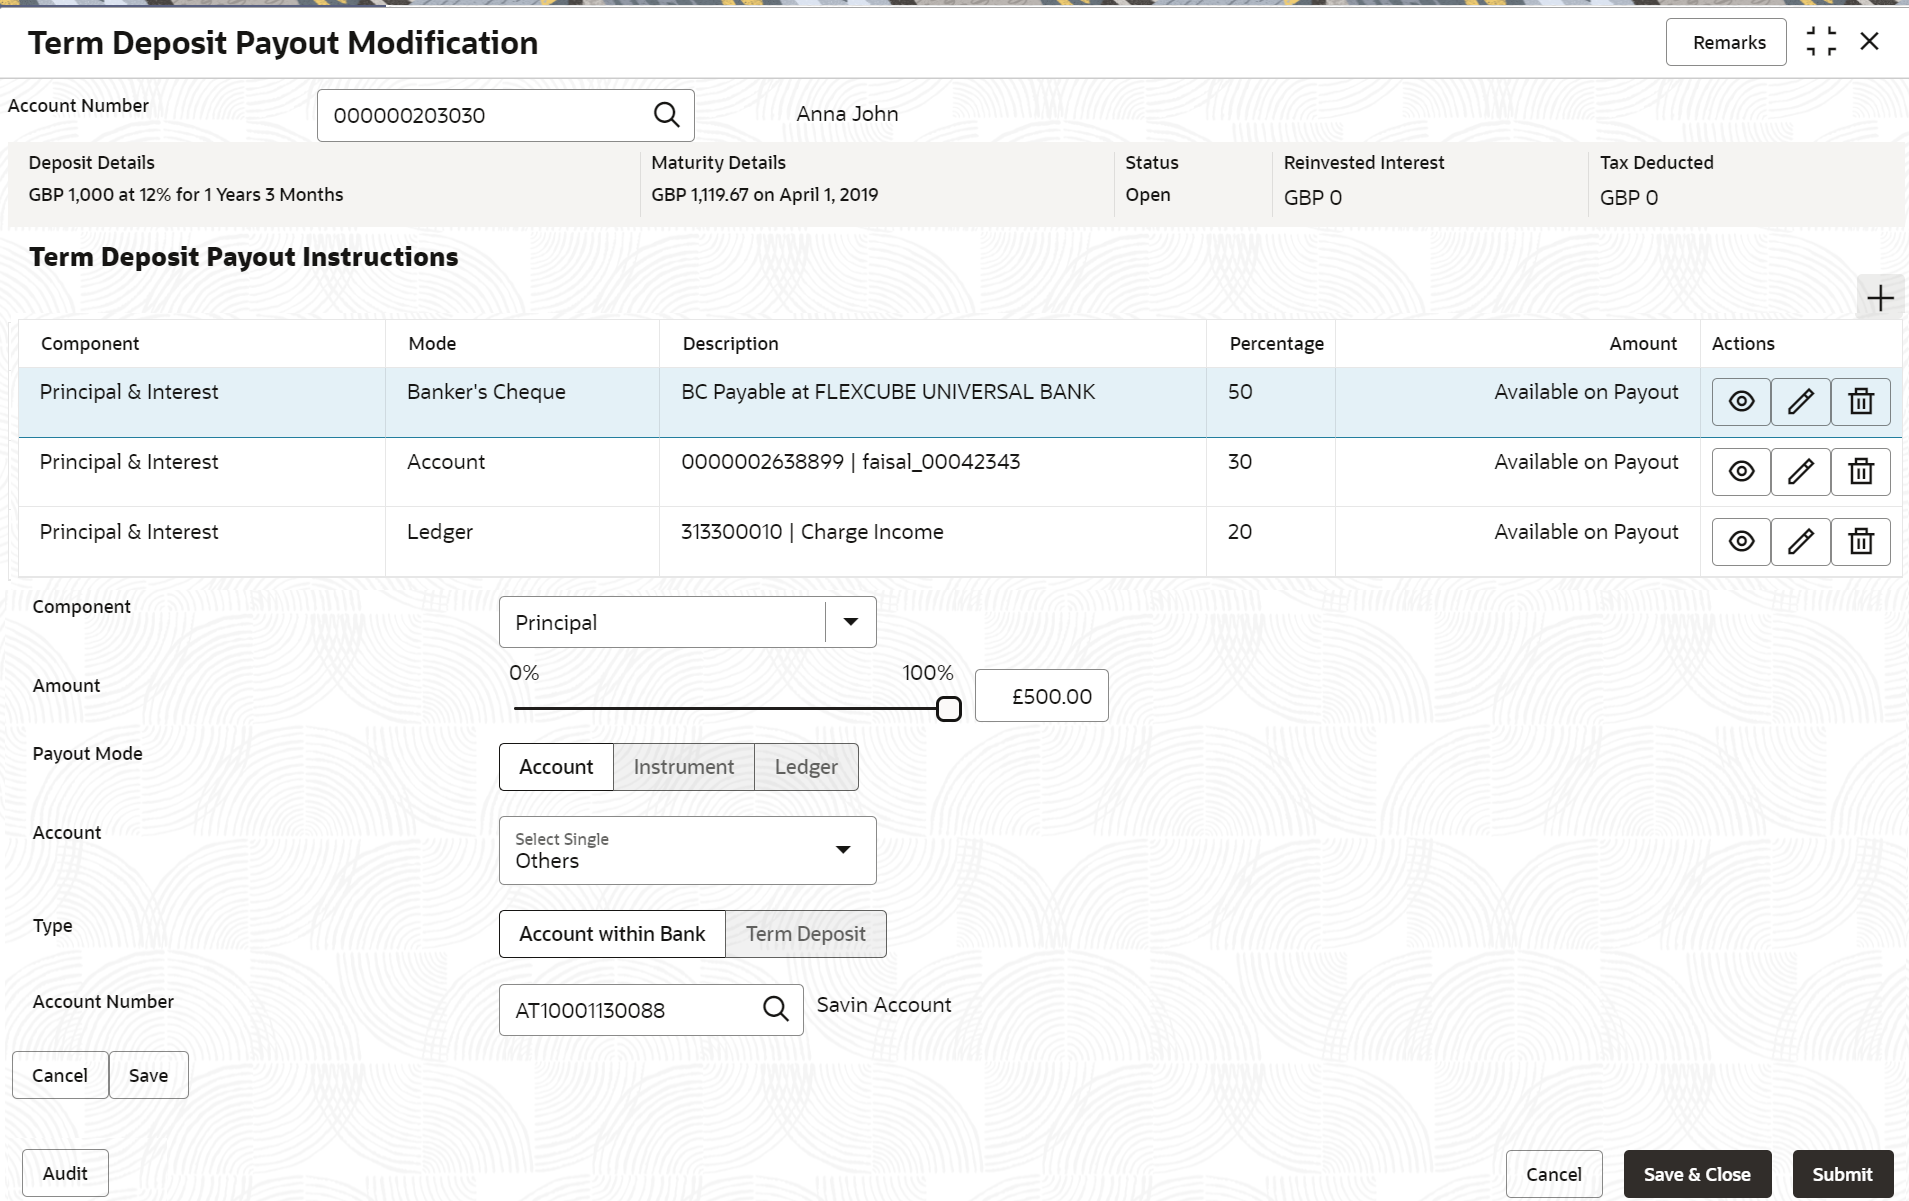Viewport: 1909px width, 1201px height.
Task: Search payout account AT10001130088 with magnifier icon
Action: (x=776, y=1009)
